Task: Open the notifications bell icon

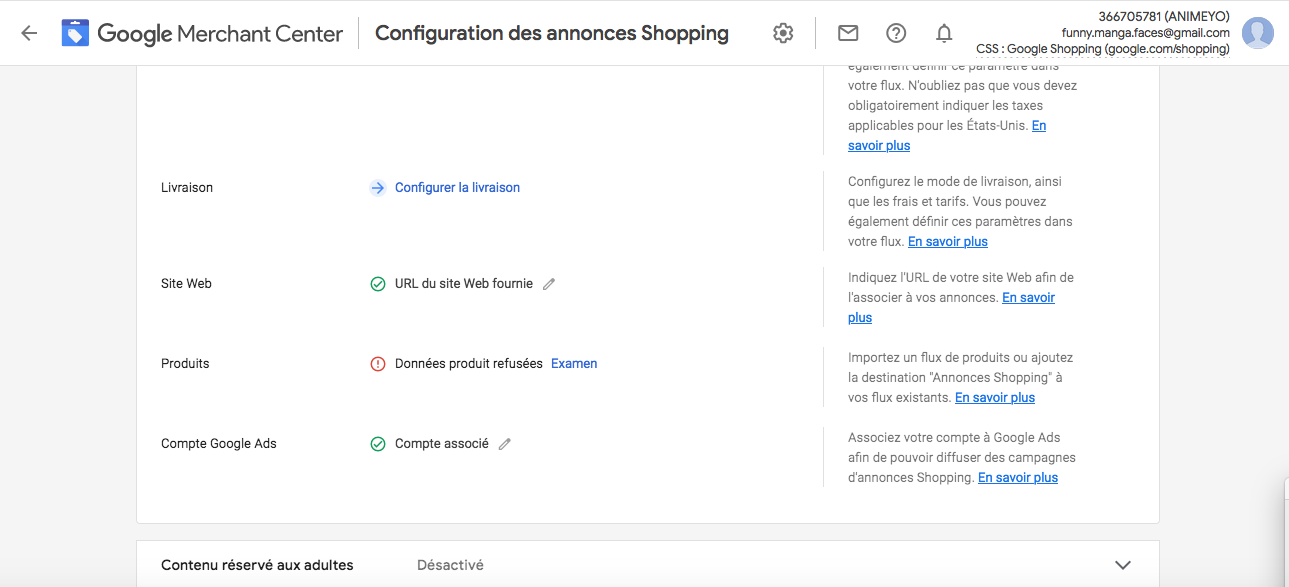Action: click(x=943, y=33)
